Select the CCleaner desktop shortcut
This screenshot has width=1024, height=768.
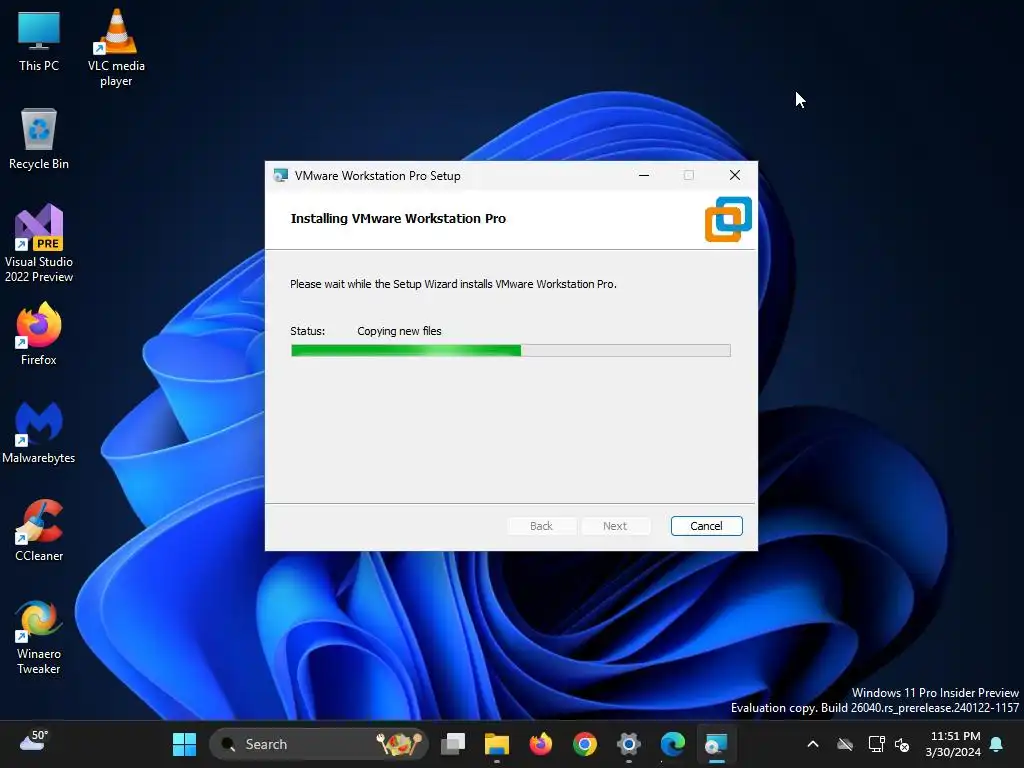[x=39, y=530]
